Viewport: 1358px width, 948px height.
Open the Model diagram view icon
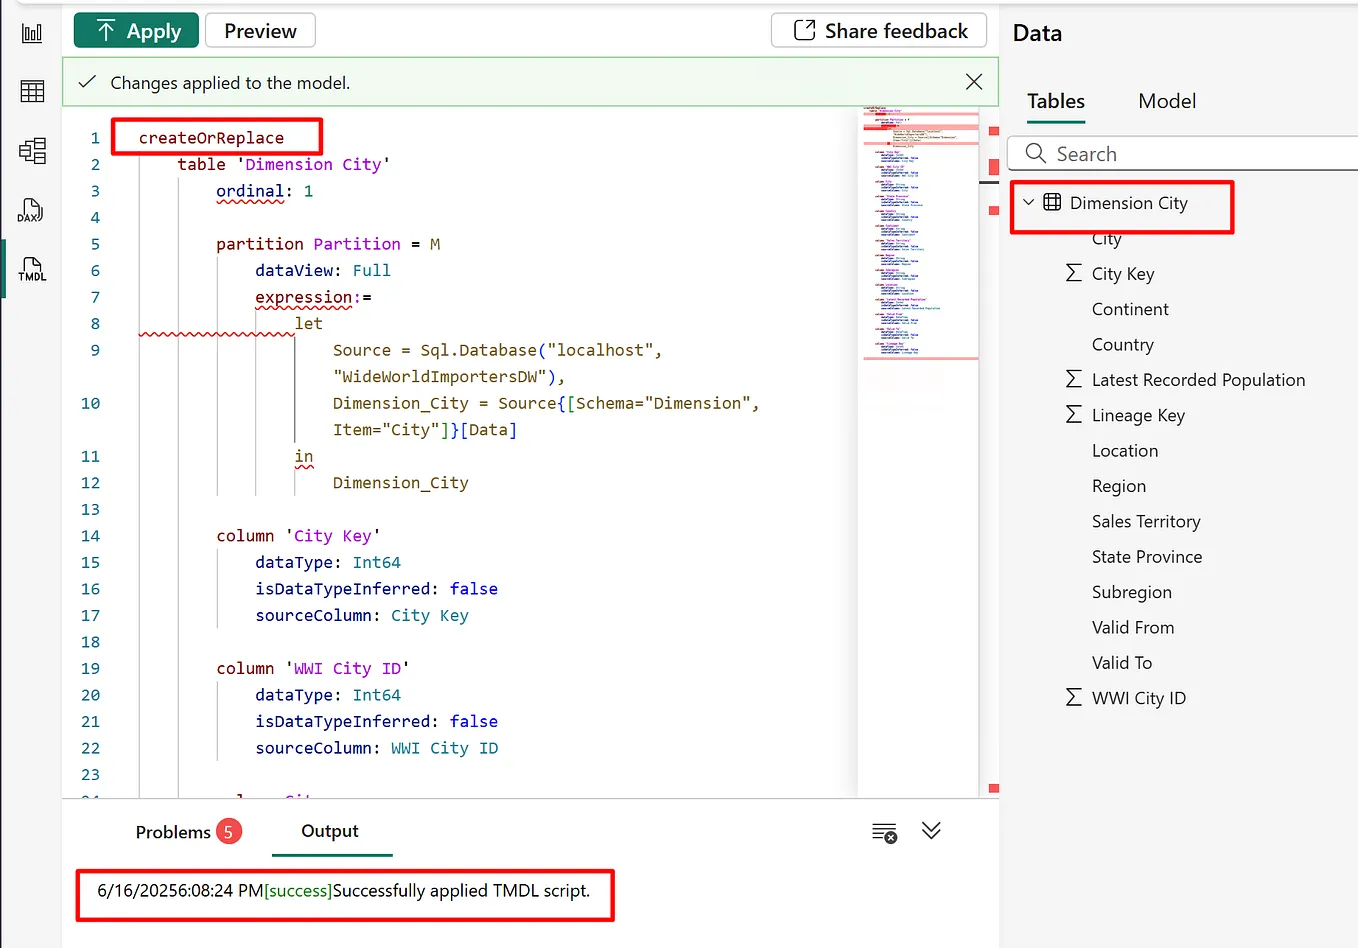(31, 151)
